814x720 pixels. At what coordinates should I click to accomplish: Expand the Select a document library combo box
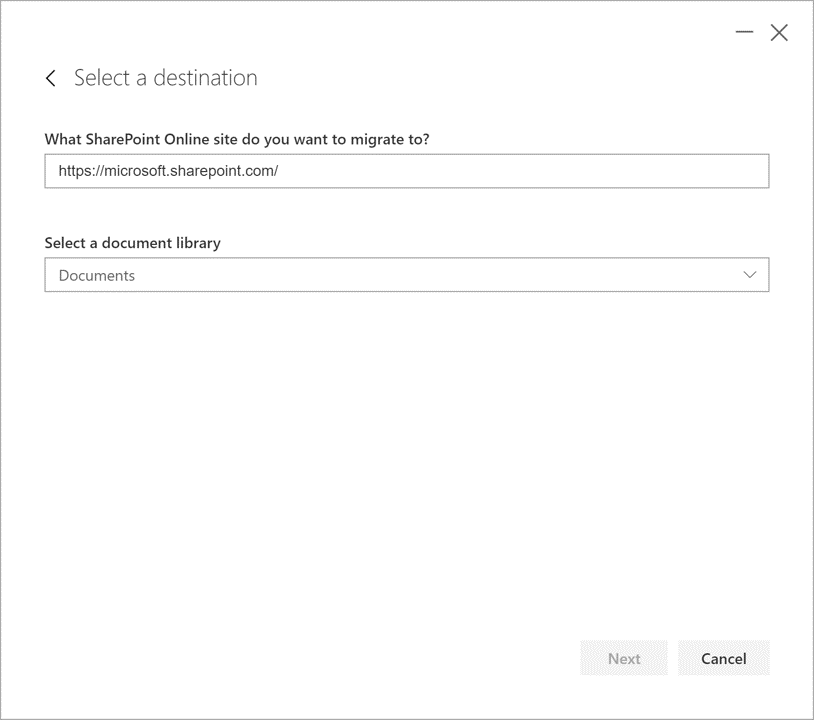point(406,275)
